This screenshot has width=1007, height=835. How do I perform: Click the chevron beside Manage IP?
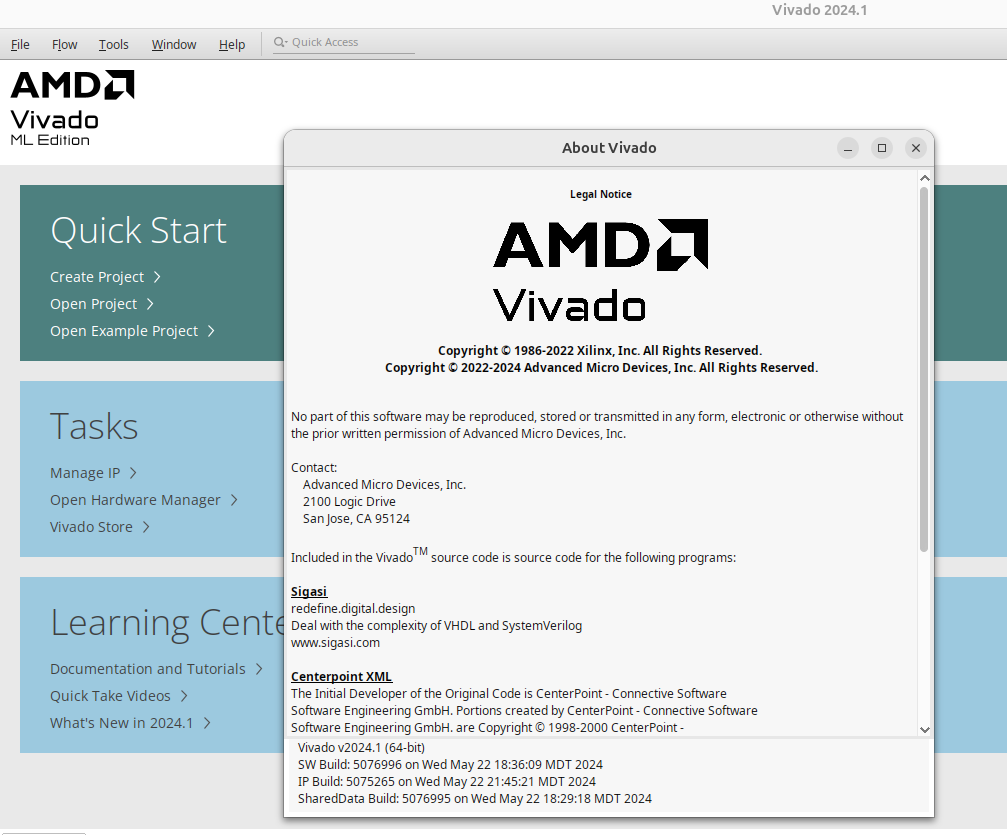point(133,473)
